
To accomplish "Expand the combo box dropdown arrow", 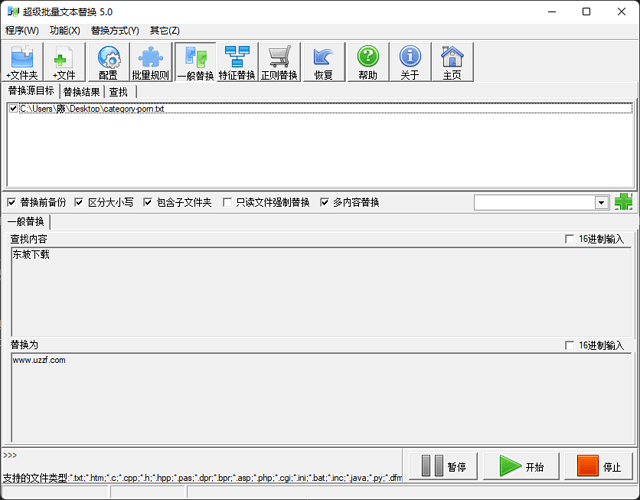I will [x=601, y=202].
